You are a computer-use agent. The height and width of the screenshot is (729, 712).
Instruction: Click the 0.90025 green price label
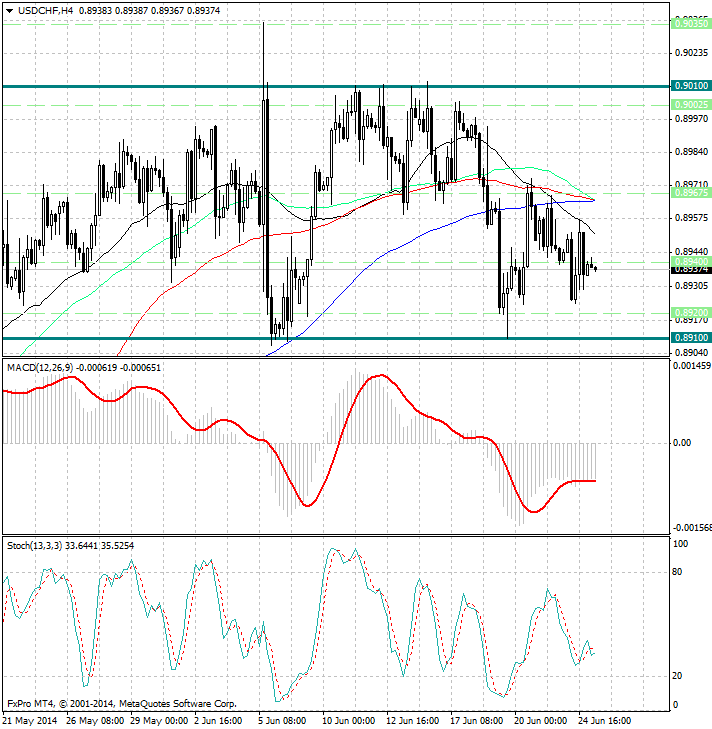691,105
